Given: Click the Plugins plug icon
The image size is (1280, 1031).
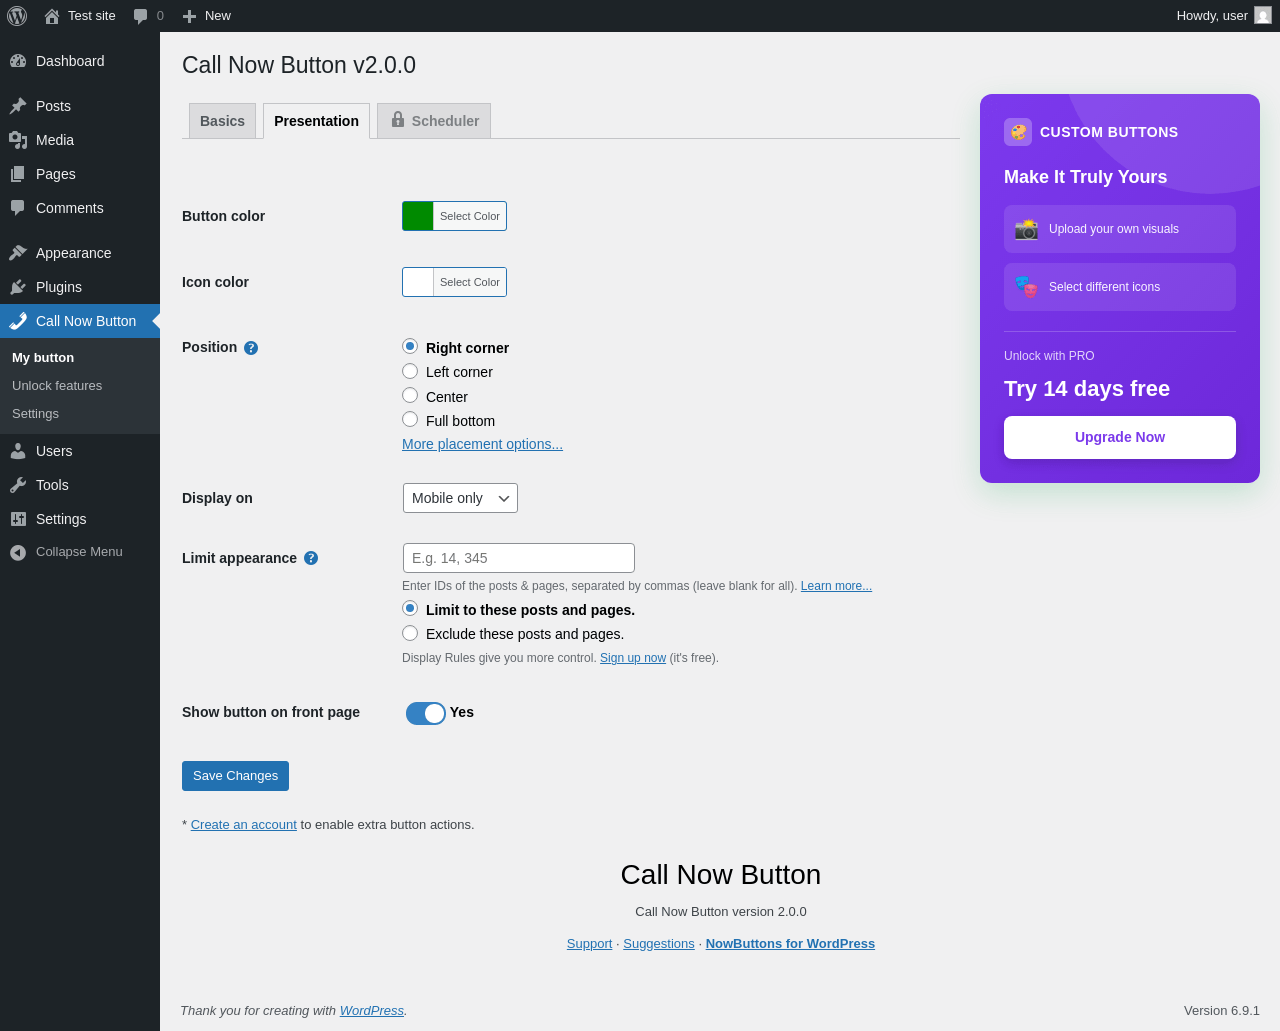Looking at the screenshot, I should coord(18,287).
